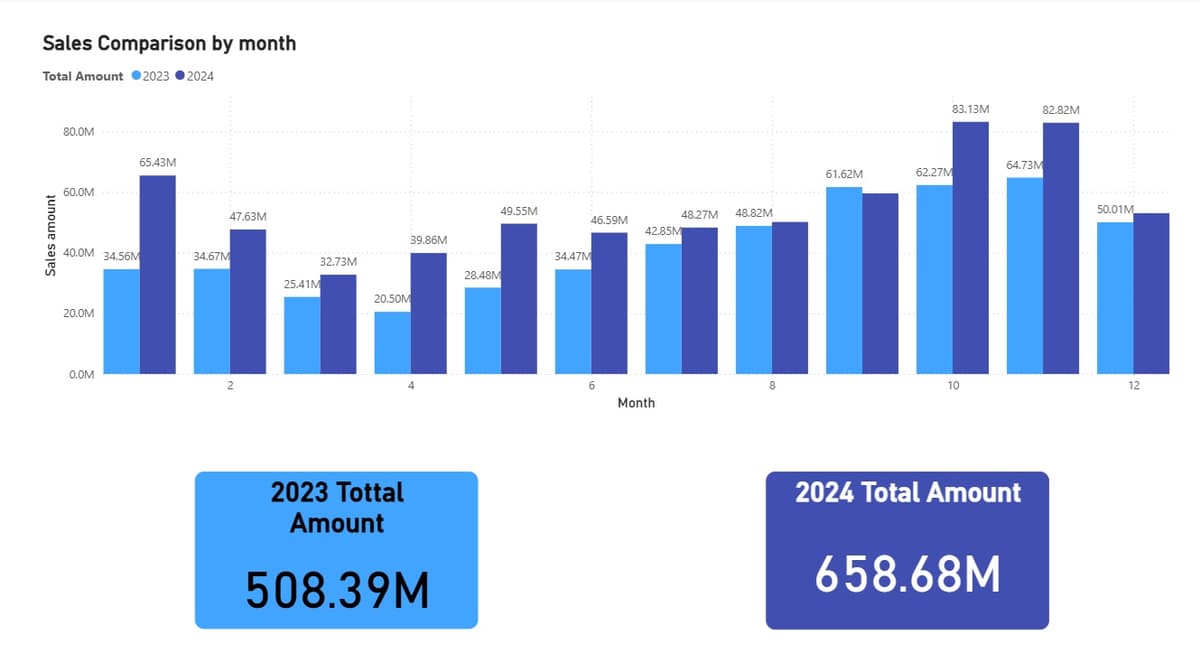This screenshot has height=655, width=1200.
Task: Click the 49.55M dark blue bar
Action: pyautogui.click(x=519, y=299)
